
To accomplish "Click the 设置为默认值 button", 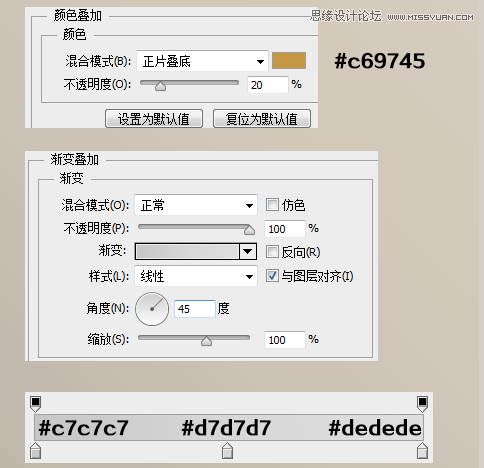I will (x=154, y=119).
